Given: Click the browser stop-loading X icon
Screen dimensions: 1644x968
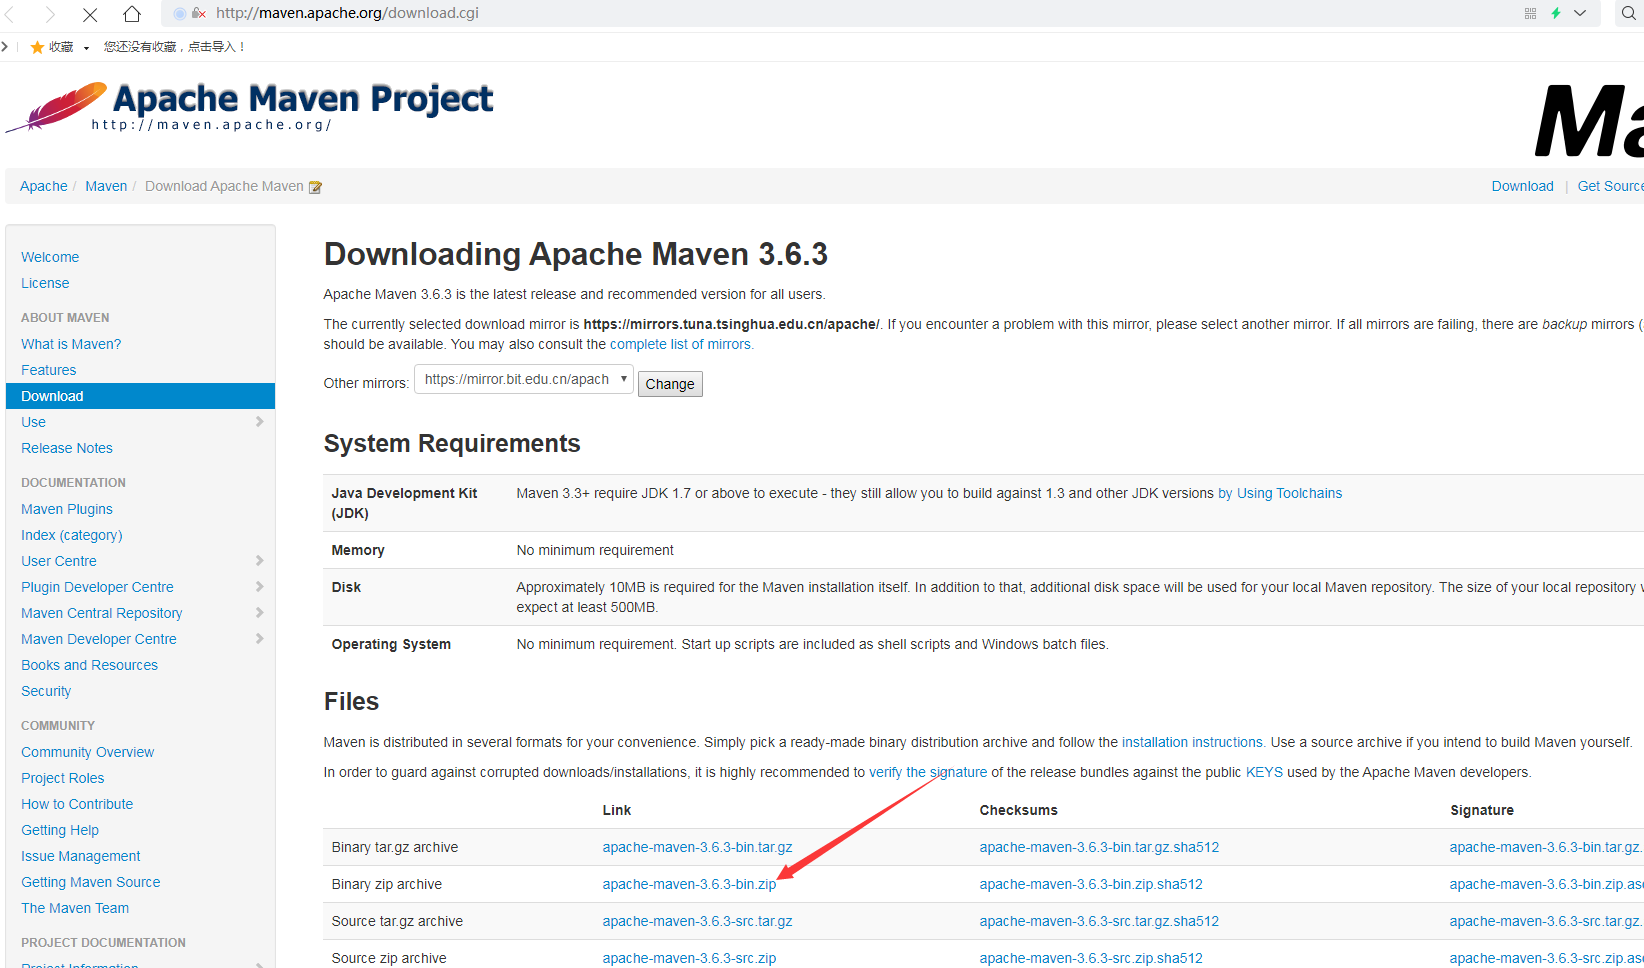Looking at the screenshot, I should click(90, 14).
